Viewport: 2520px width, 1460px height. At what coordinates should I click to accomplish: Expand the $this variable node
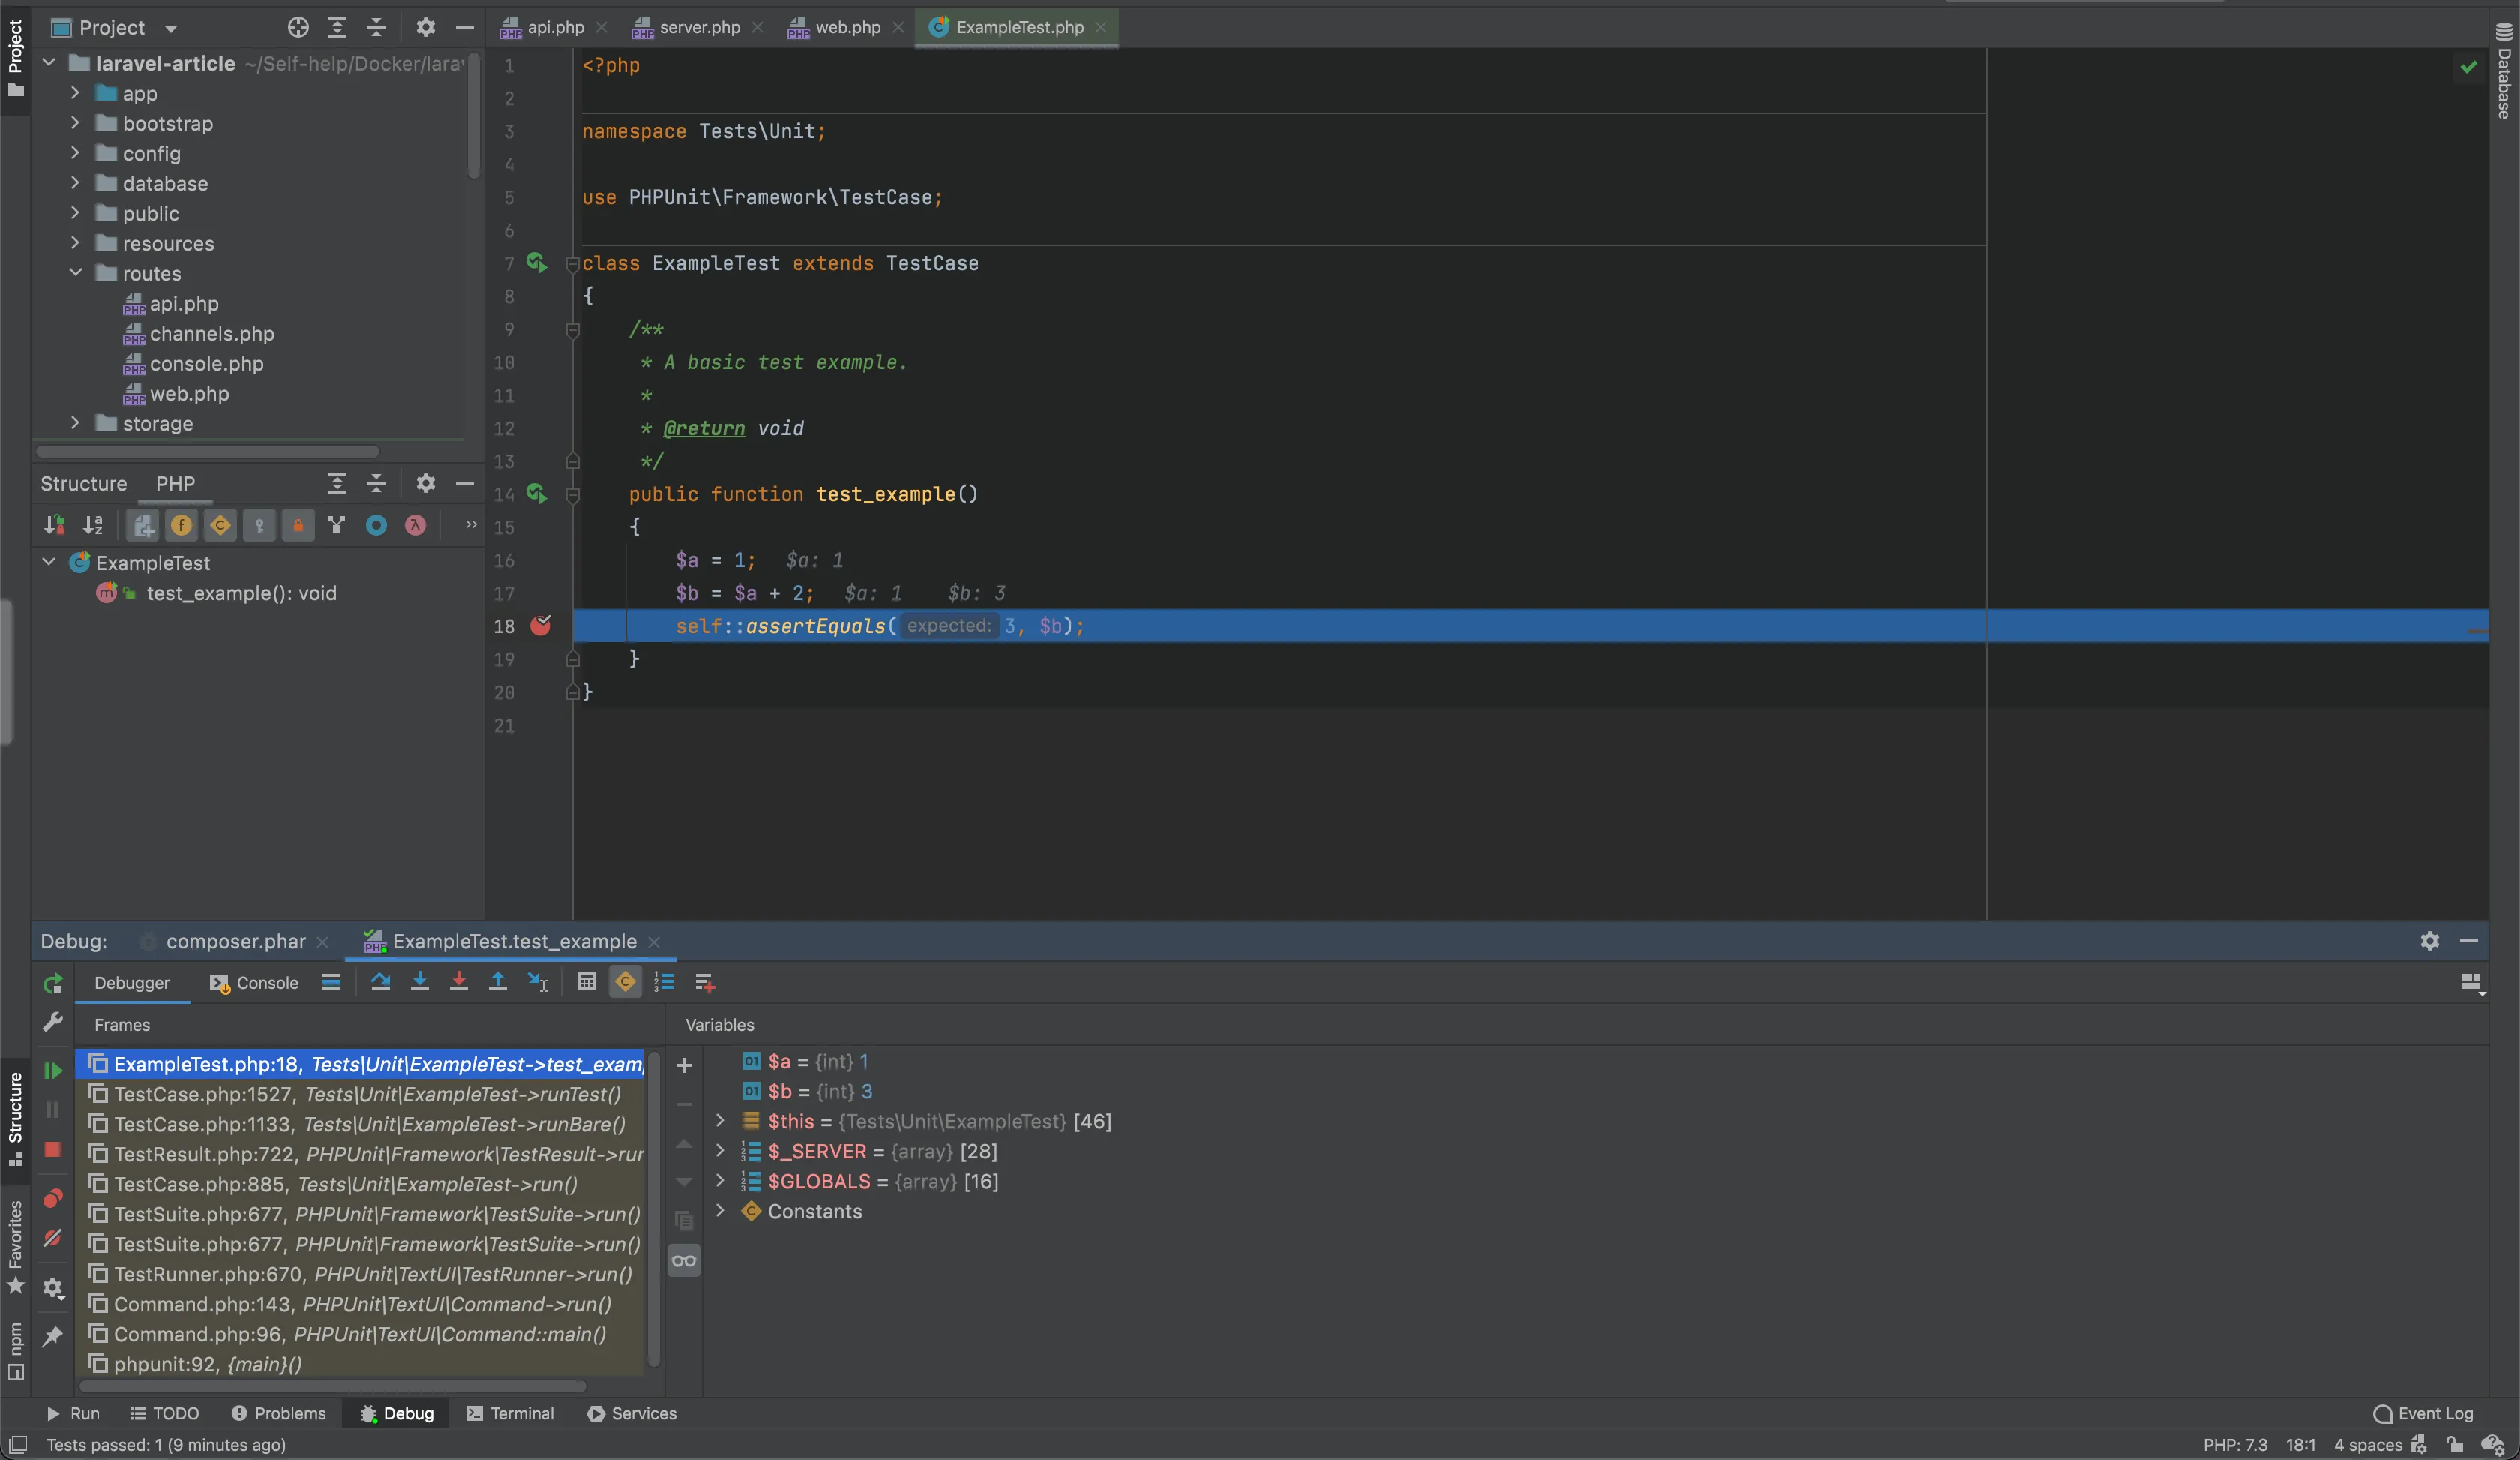pos(720,1121)
